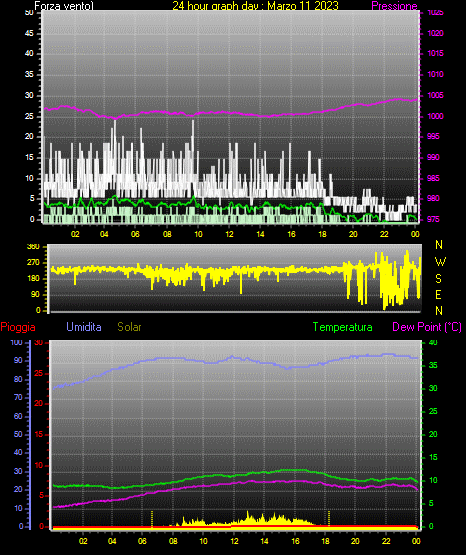The image size is (466, 555).
Task: Click the humidity axis value 60
Action: point(18,416)
